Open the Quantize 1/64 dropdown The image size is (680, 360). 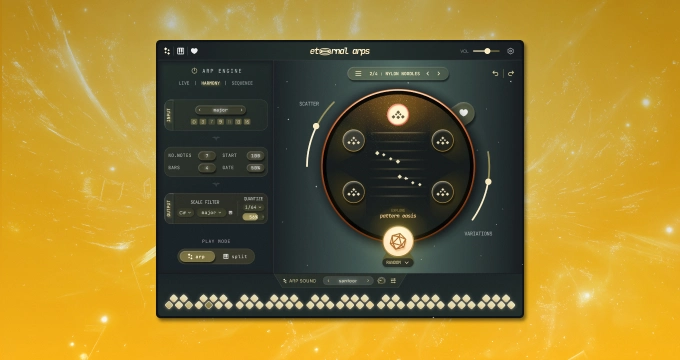pyautogui.click(x=253, y=207)
